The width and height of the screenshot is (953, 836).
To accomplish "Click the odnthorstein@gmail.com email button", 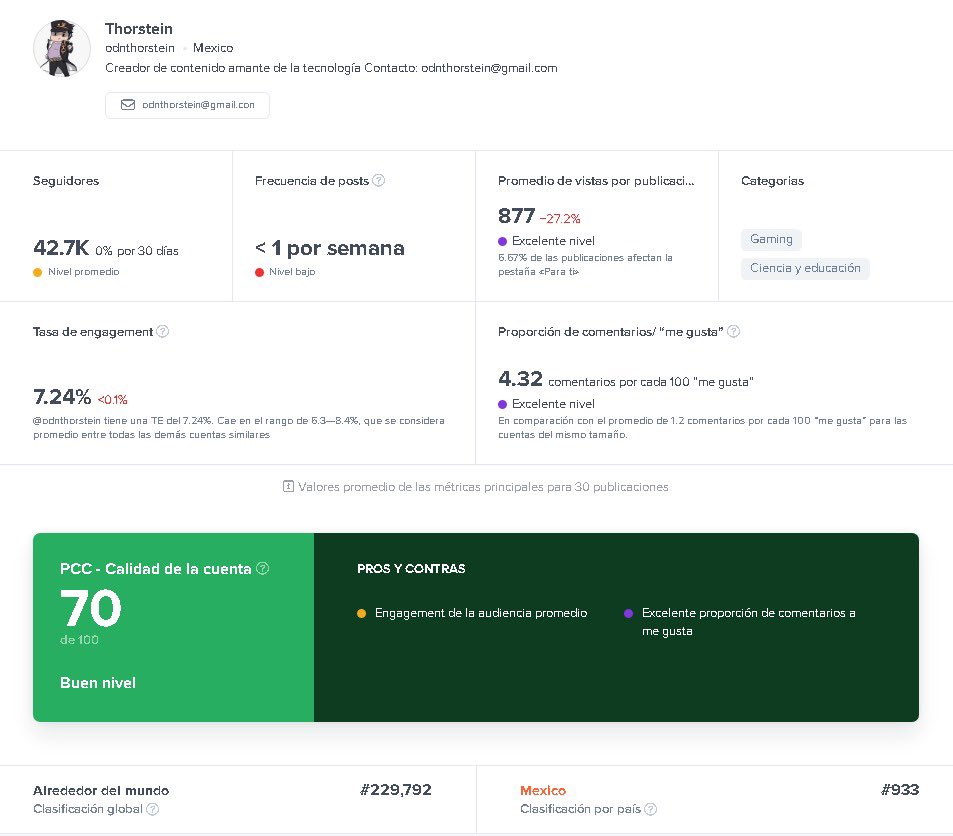I will 187,105.
